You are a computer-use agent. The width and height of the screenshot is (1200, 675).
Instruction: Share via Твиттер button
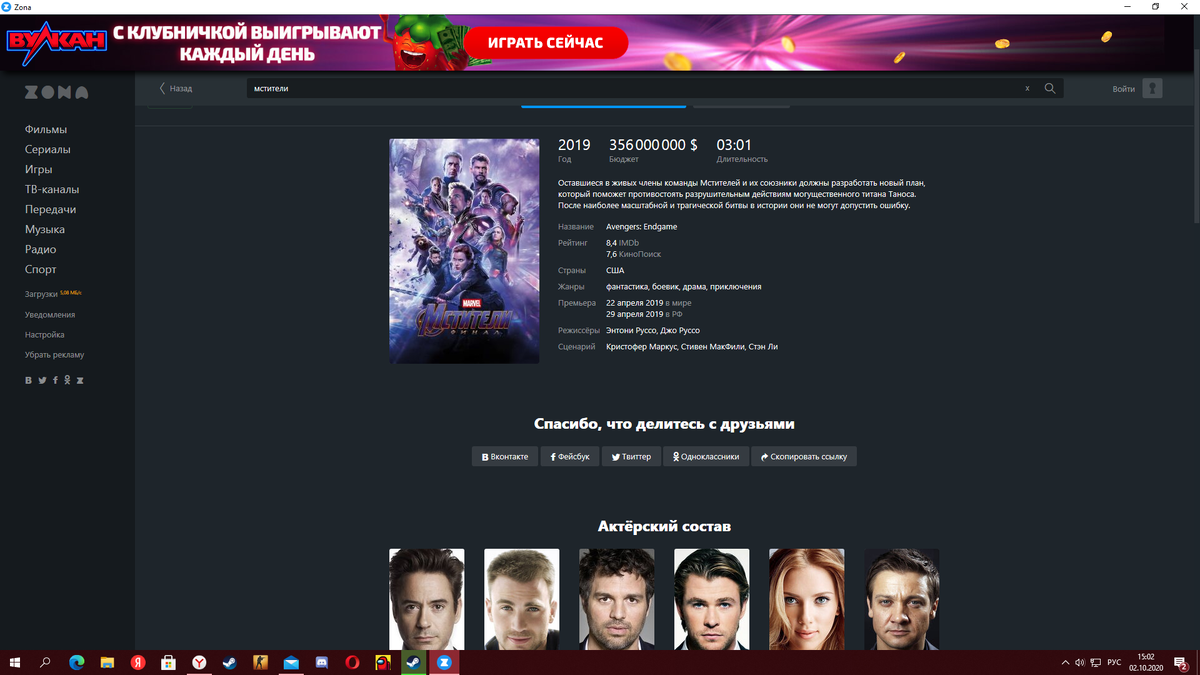(x=631, y=456)
